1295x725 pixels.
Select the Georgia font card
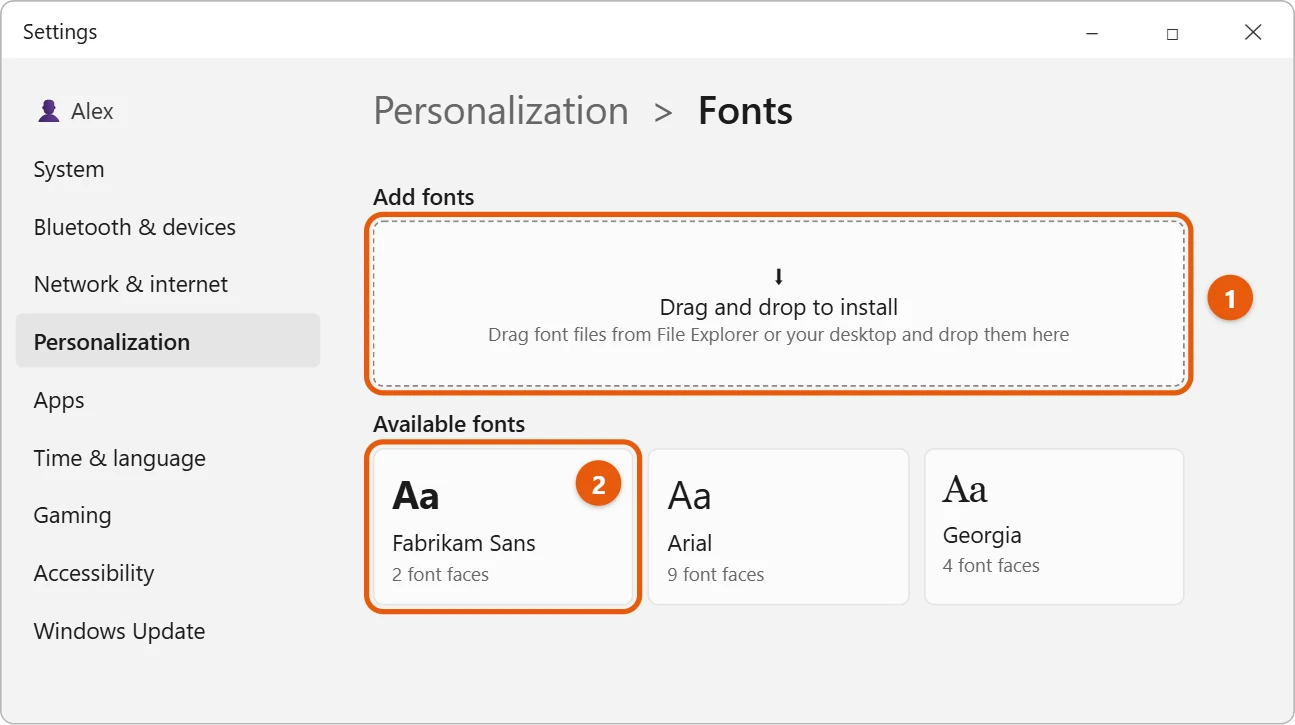(1054, 527)
